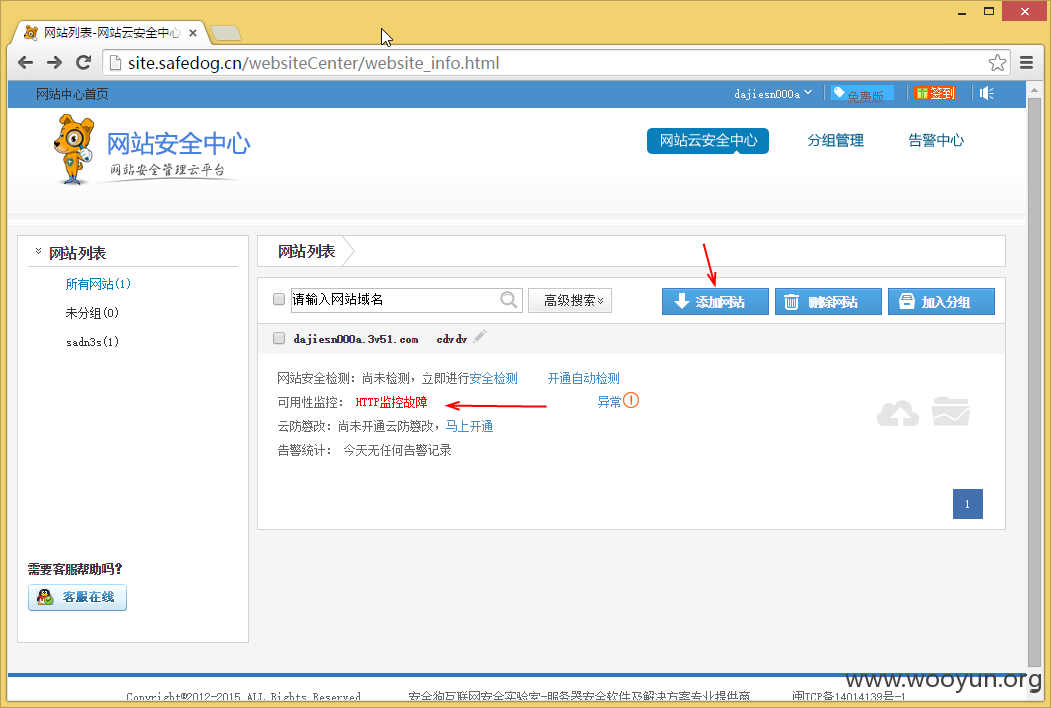Bookmark this page with the star icon
This screenshot has height=708, width=1051.
(997, 63)
